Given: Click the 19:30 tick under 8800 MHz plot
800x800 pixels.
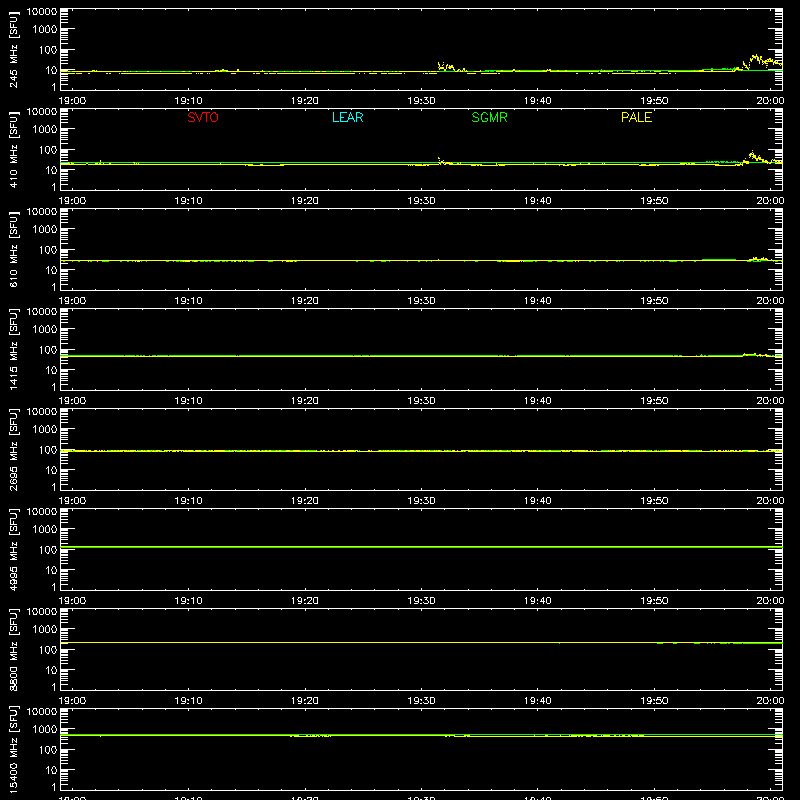Looking at the screenshot, I should (421, 701).
